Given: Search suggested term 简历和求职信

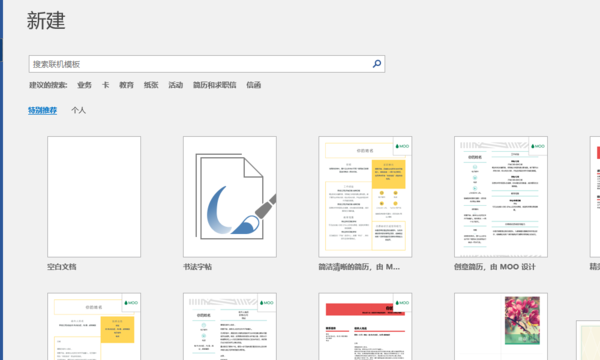Looking at the screenshot, I should click(x=215, y=85).
